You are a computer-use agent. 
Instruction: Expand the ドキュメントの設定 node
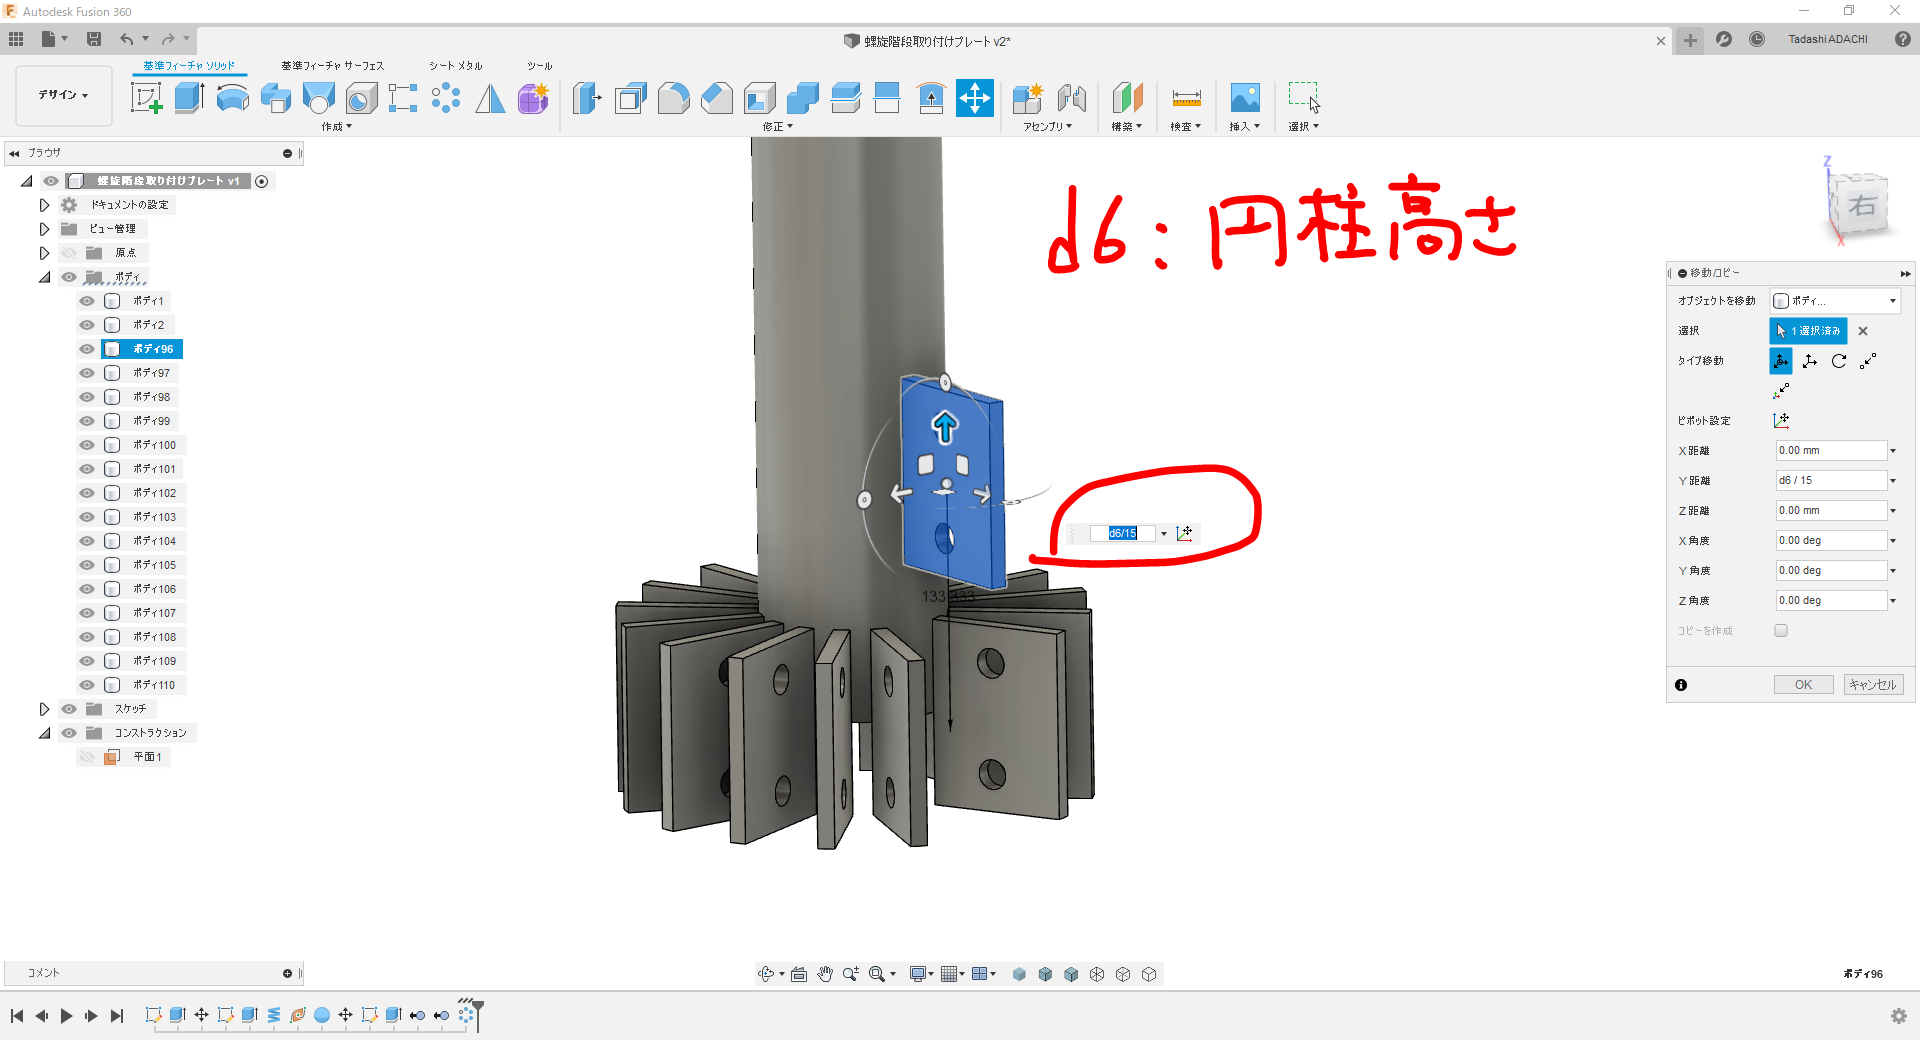click(x=44, y=205)
